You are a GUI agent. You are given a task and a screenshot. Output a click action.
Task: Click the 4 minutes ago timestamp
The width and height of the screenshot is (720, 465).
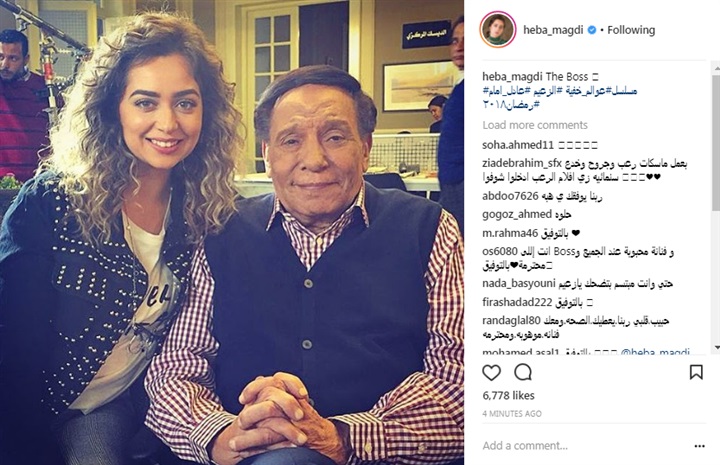512,414
